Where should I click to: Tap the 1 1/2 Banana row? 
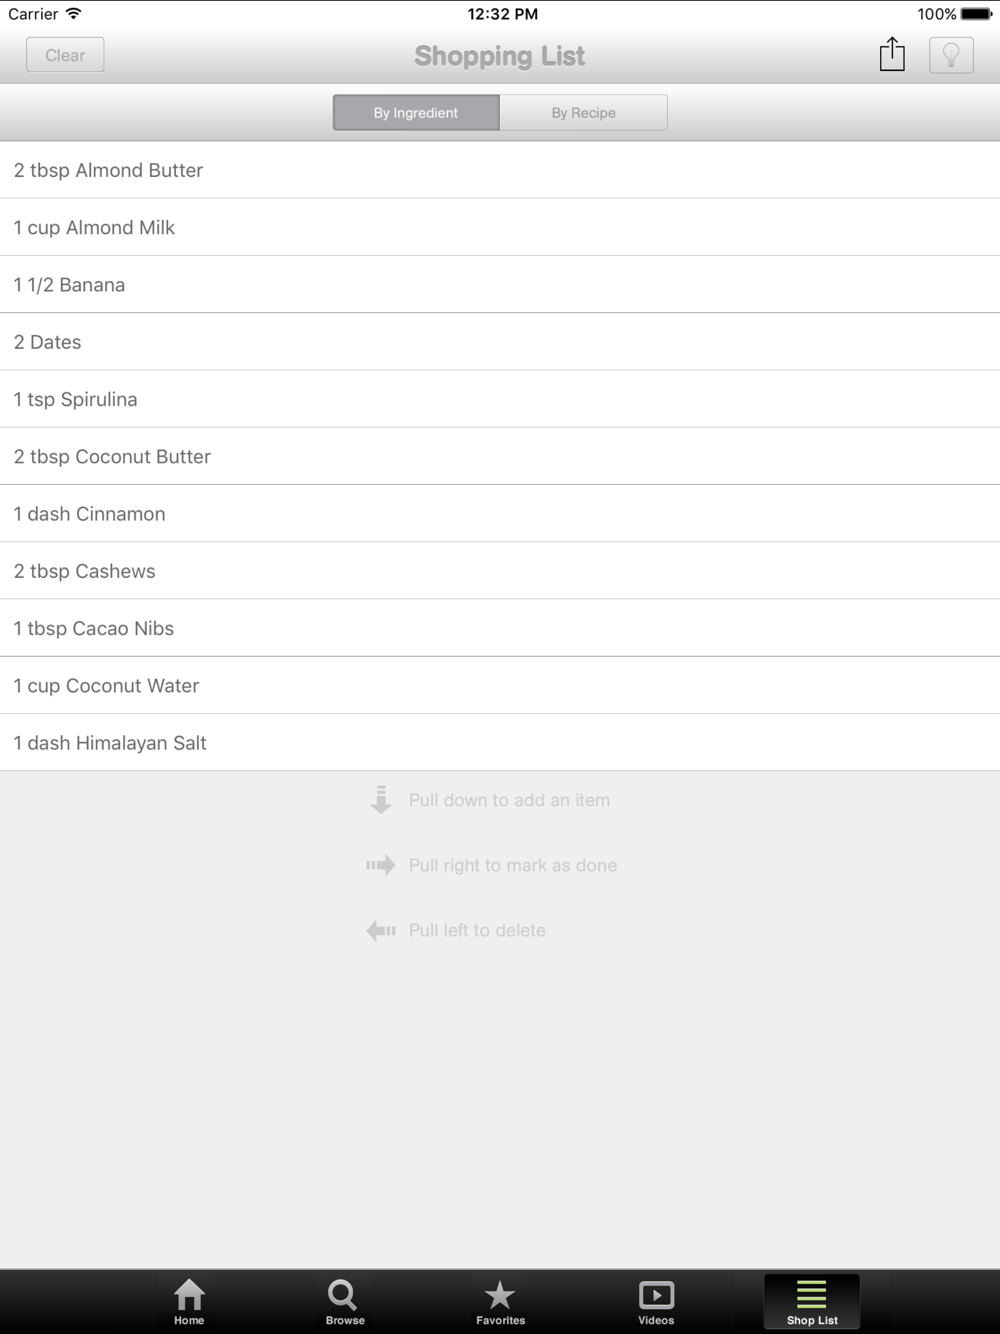tap(500, 284)
